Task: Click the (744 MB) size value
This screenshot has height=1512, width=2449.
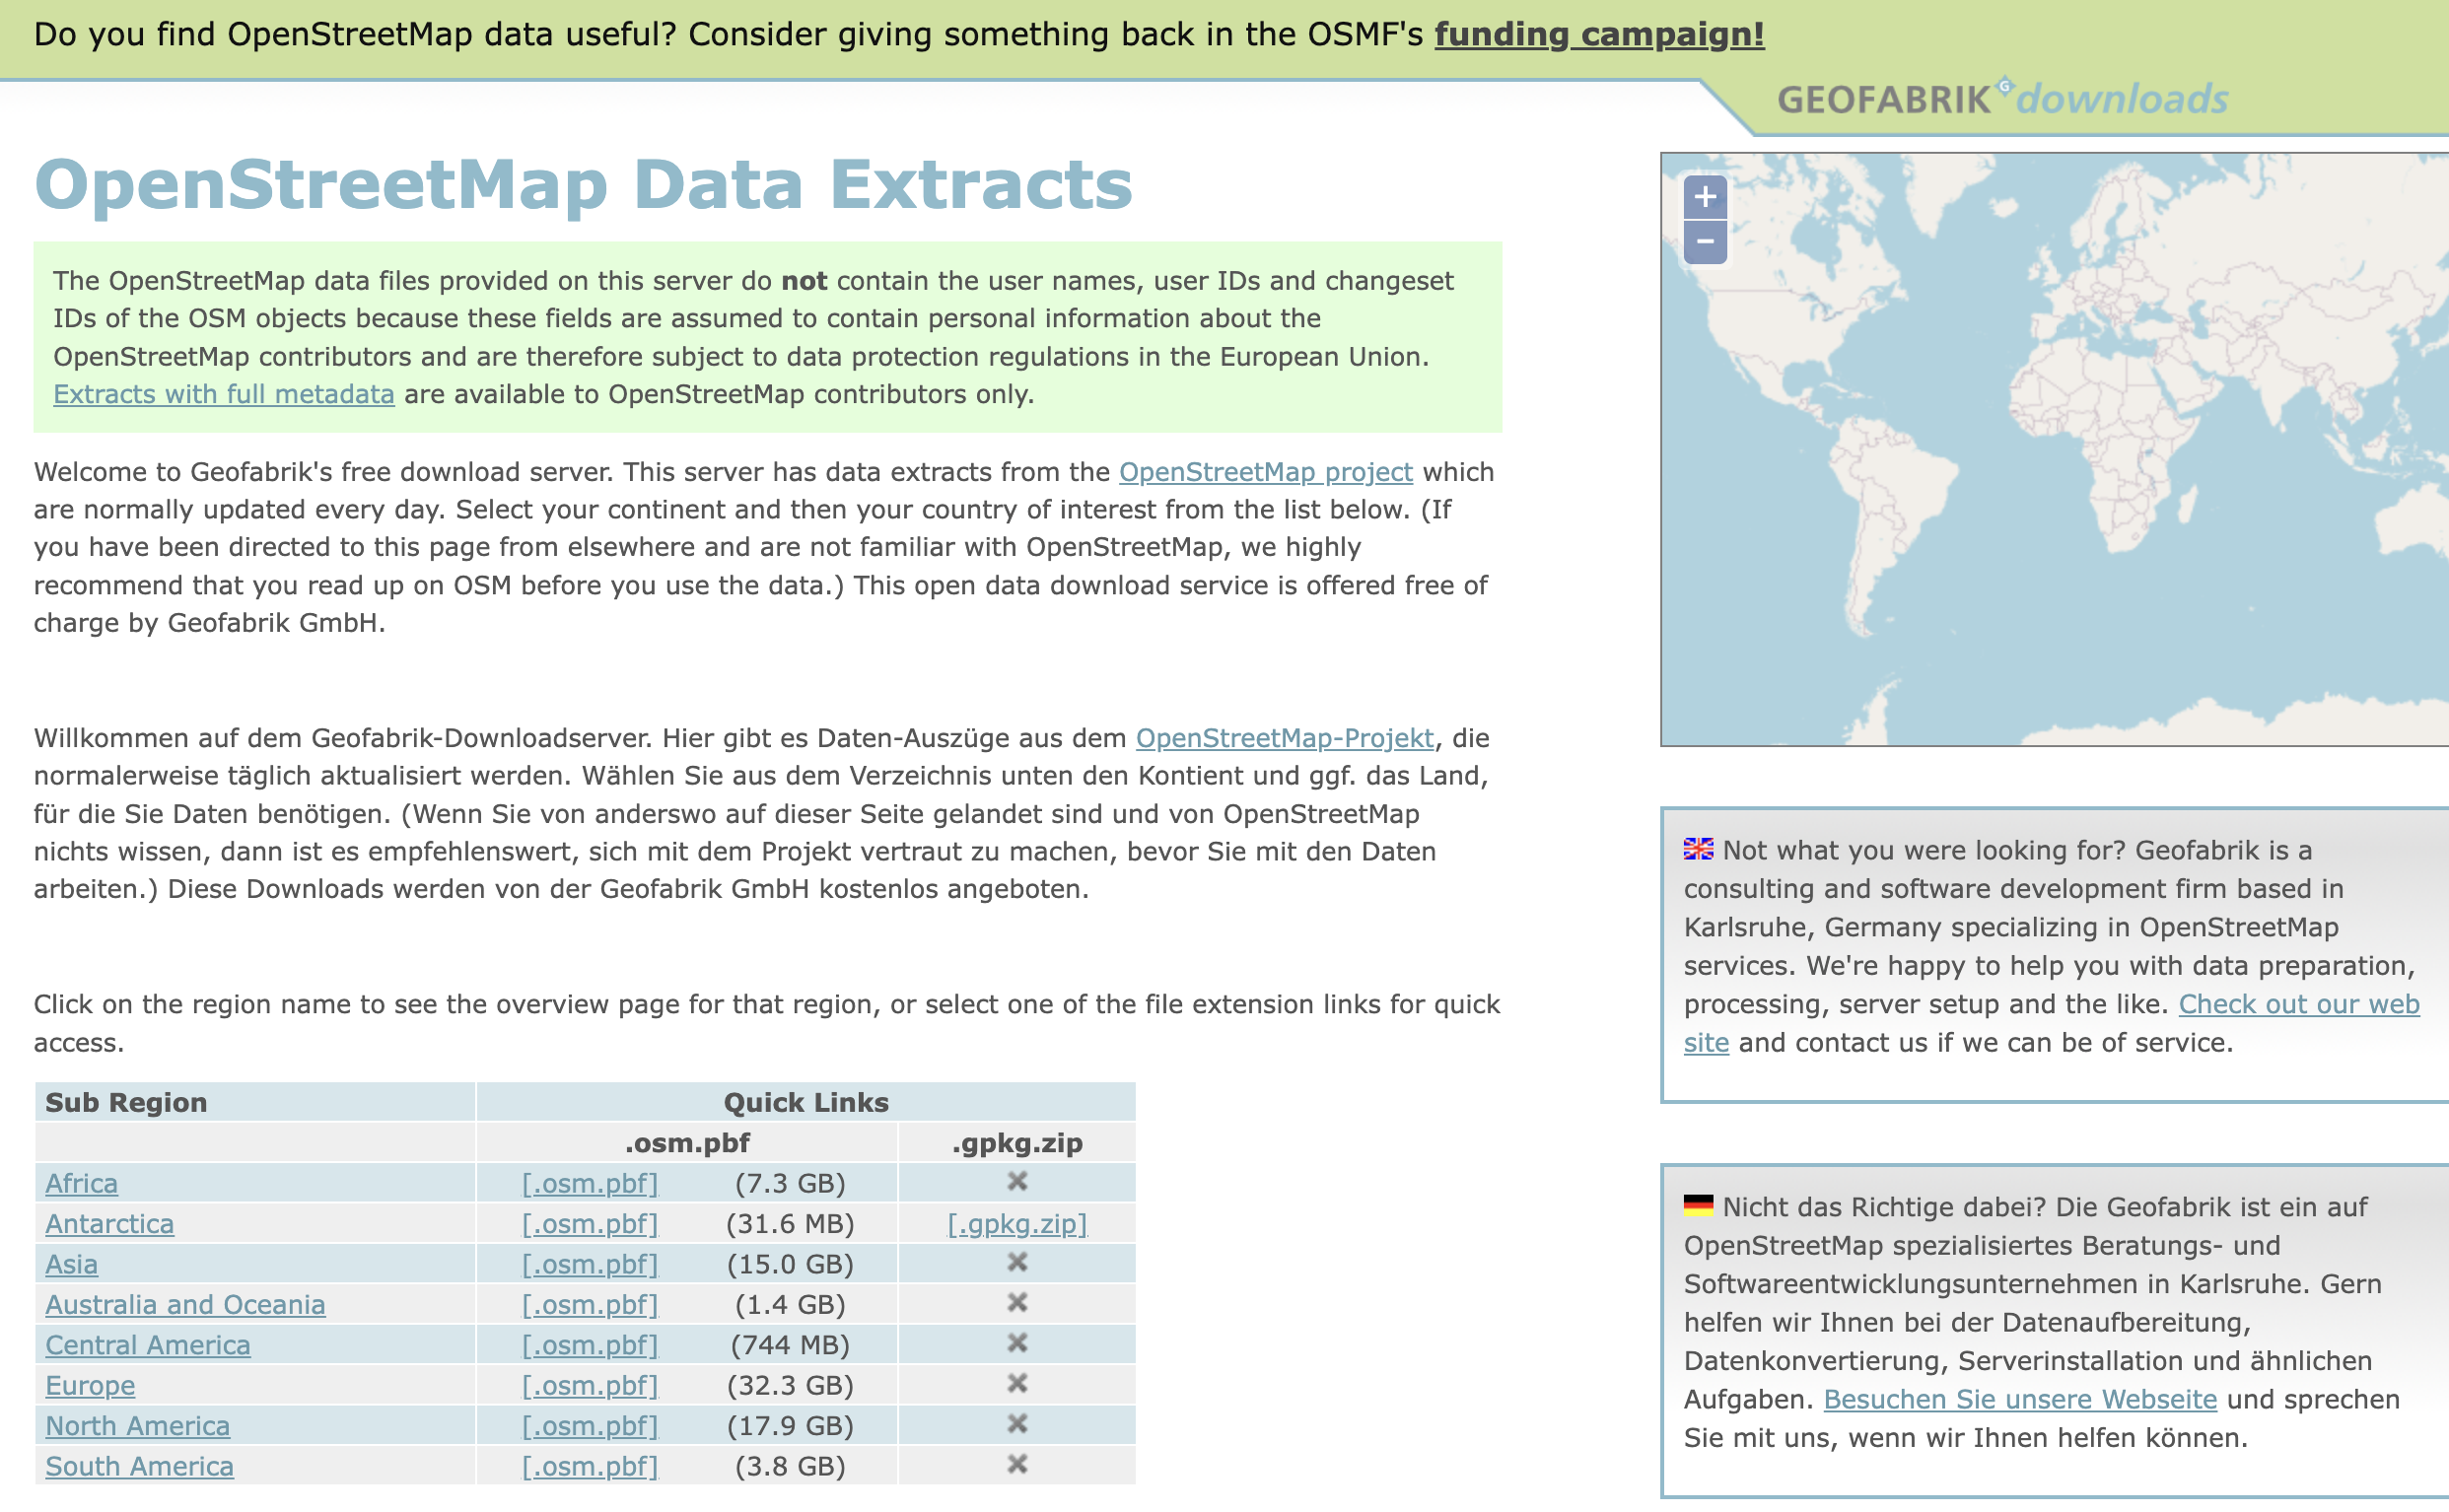Action: (790, 1345)
